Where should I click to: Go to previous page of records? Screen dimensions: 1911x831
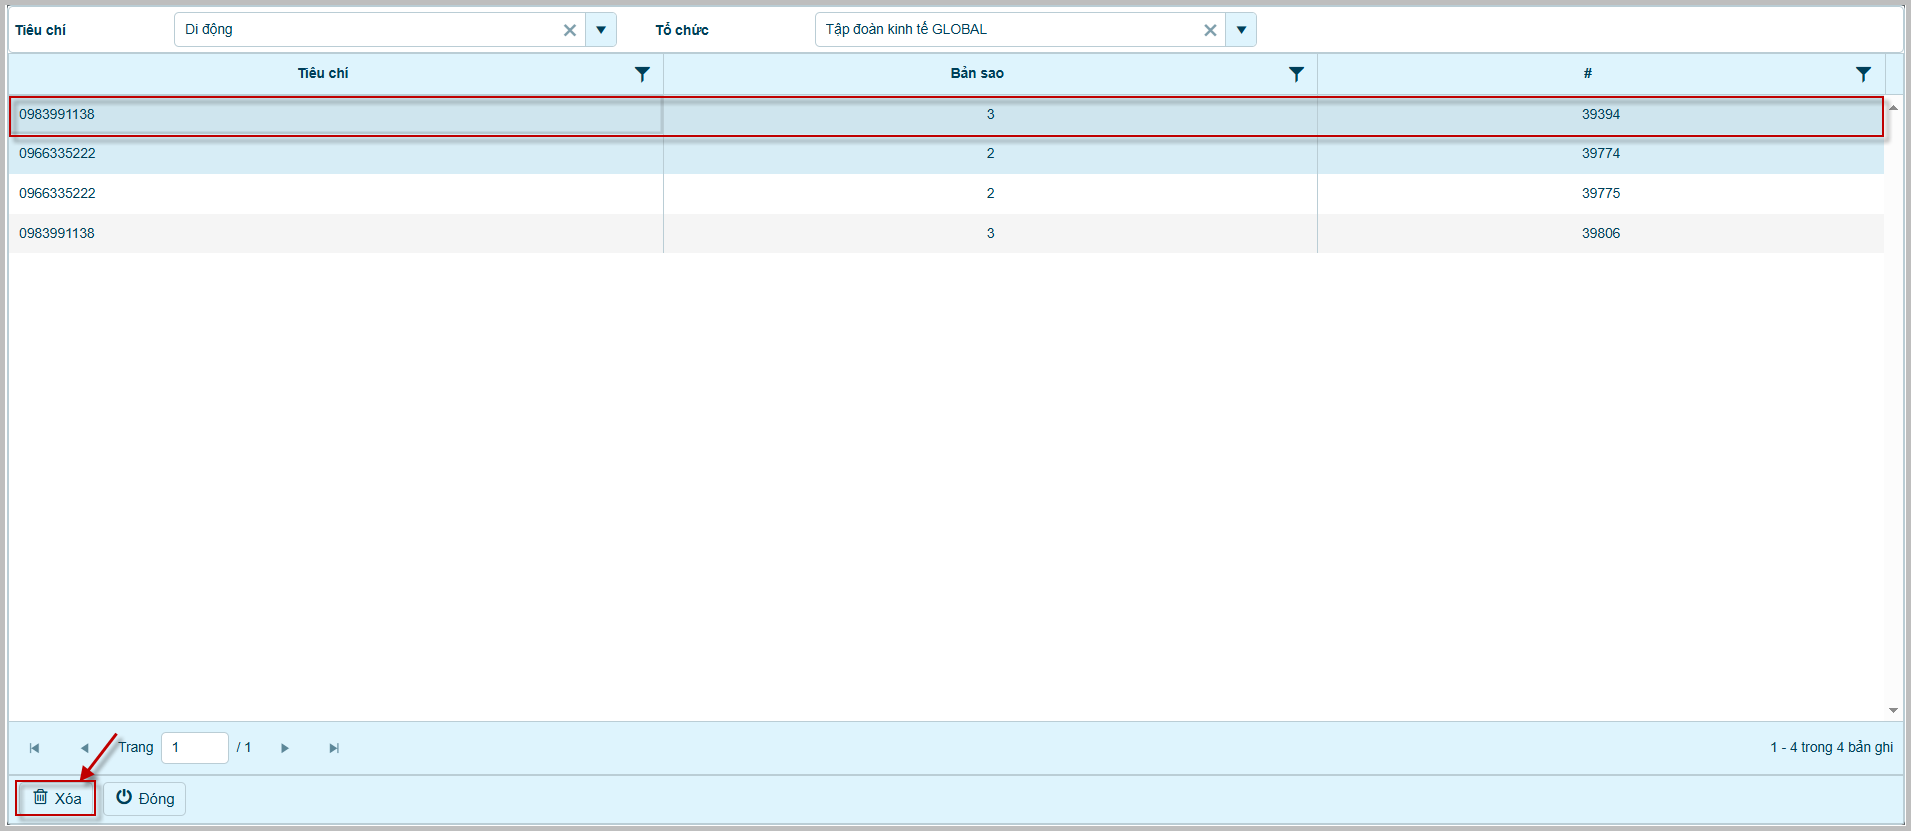coord(84,748)
